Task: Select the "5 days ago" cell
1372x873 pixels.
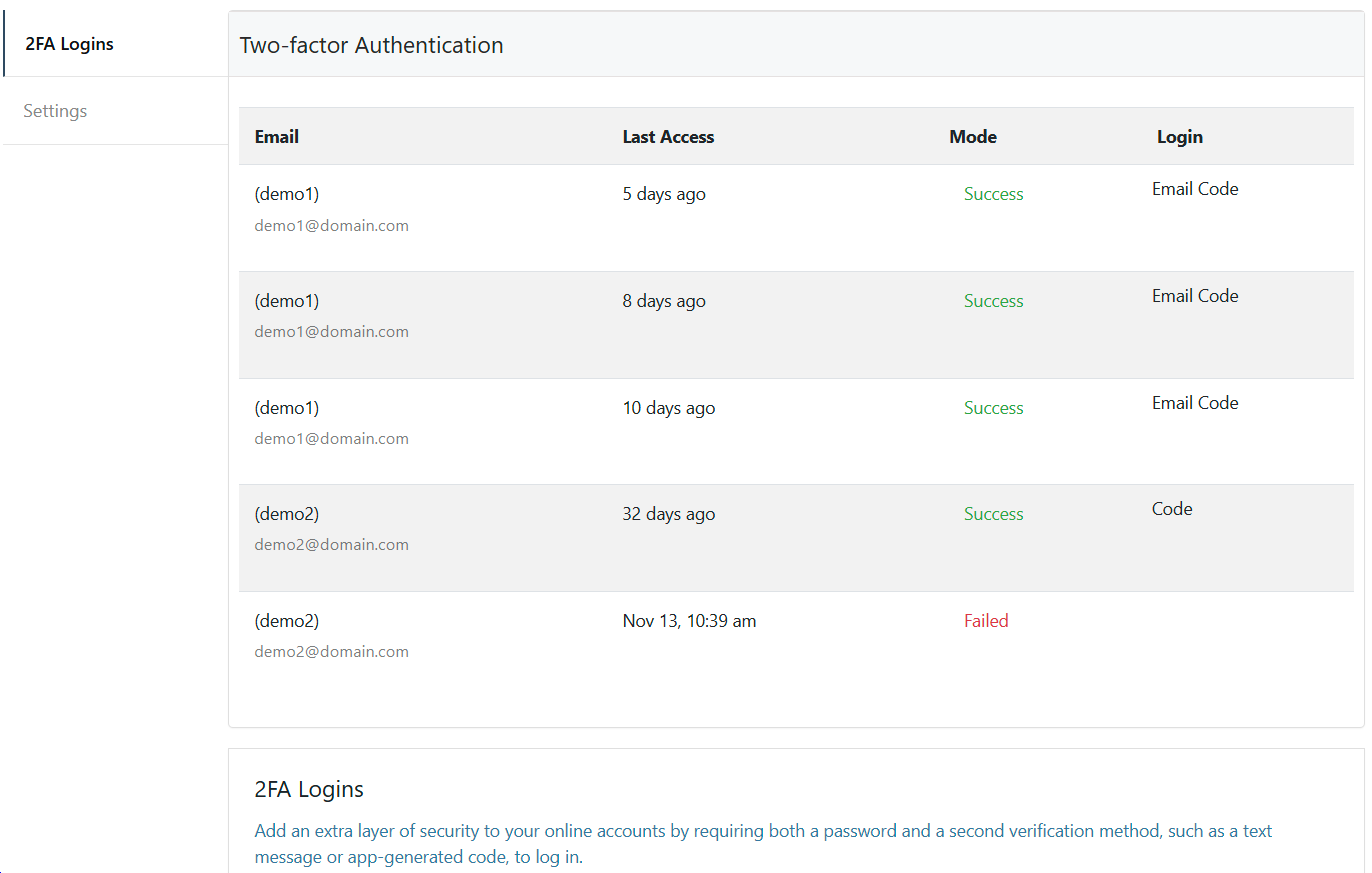Action: coord(664,194)
